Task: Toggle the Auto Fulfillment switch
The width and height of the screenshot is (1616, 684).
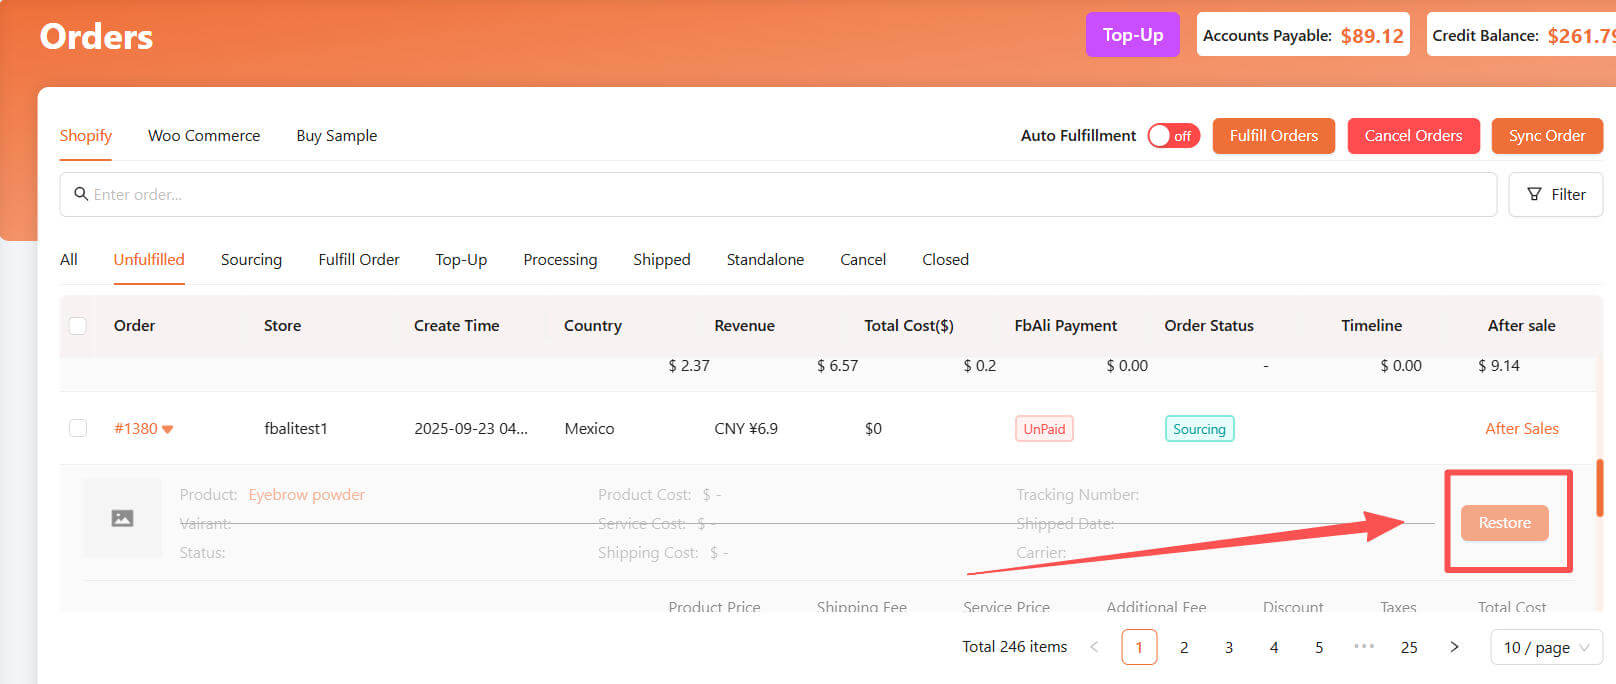Action: (x=1173, y=136)
